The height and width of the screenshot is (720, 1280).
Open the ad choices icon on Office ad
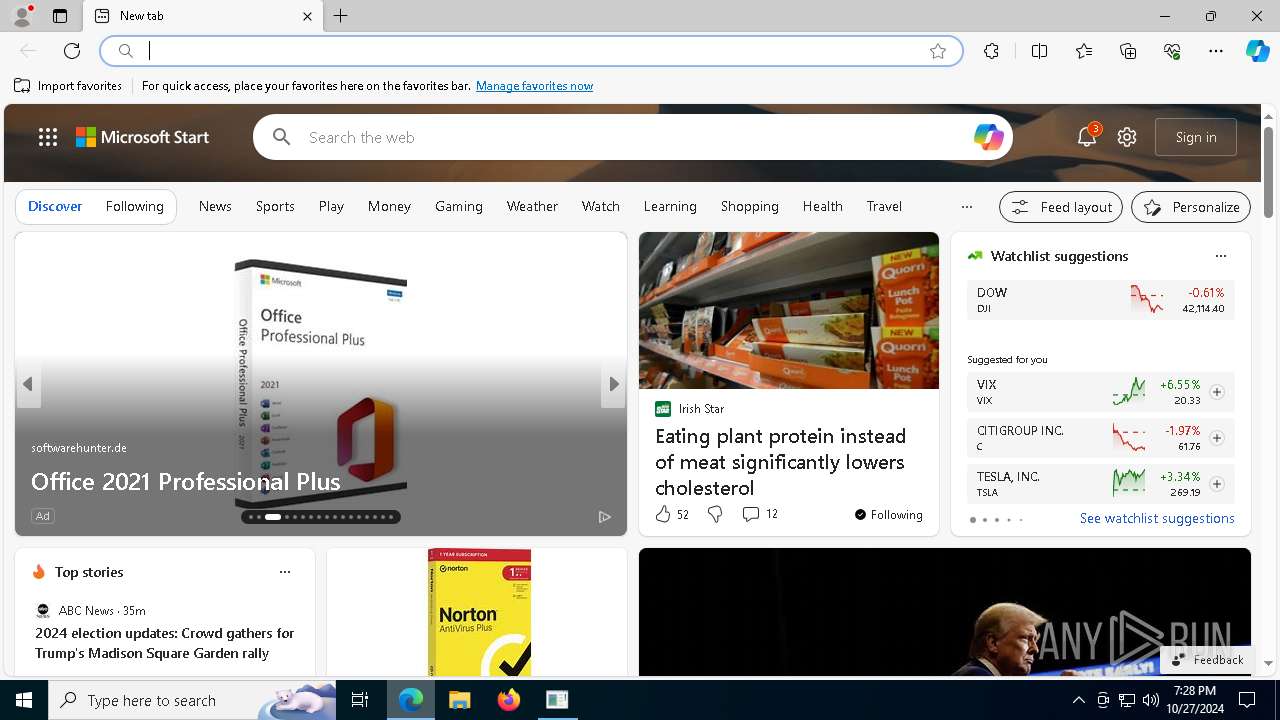click(604, 516)
